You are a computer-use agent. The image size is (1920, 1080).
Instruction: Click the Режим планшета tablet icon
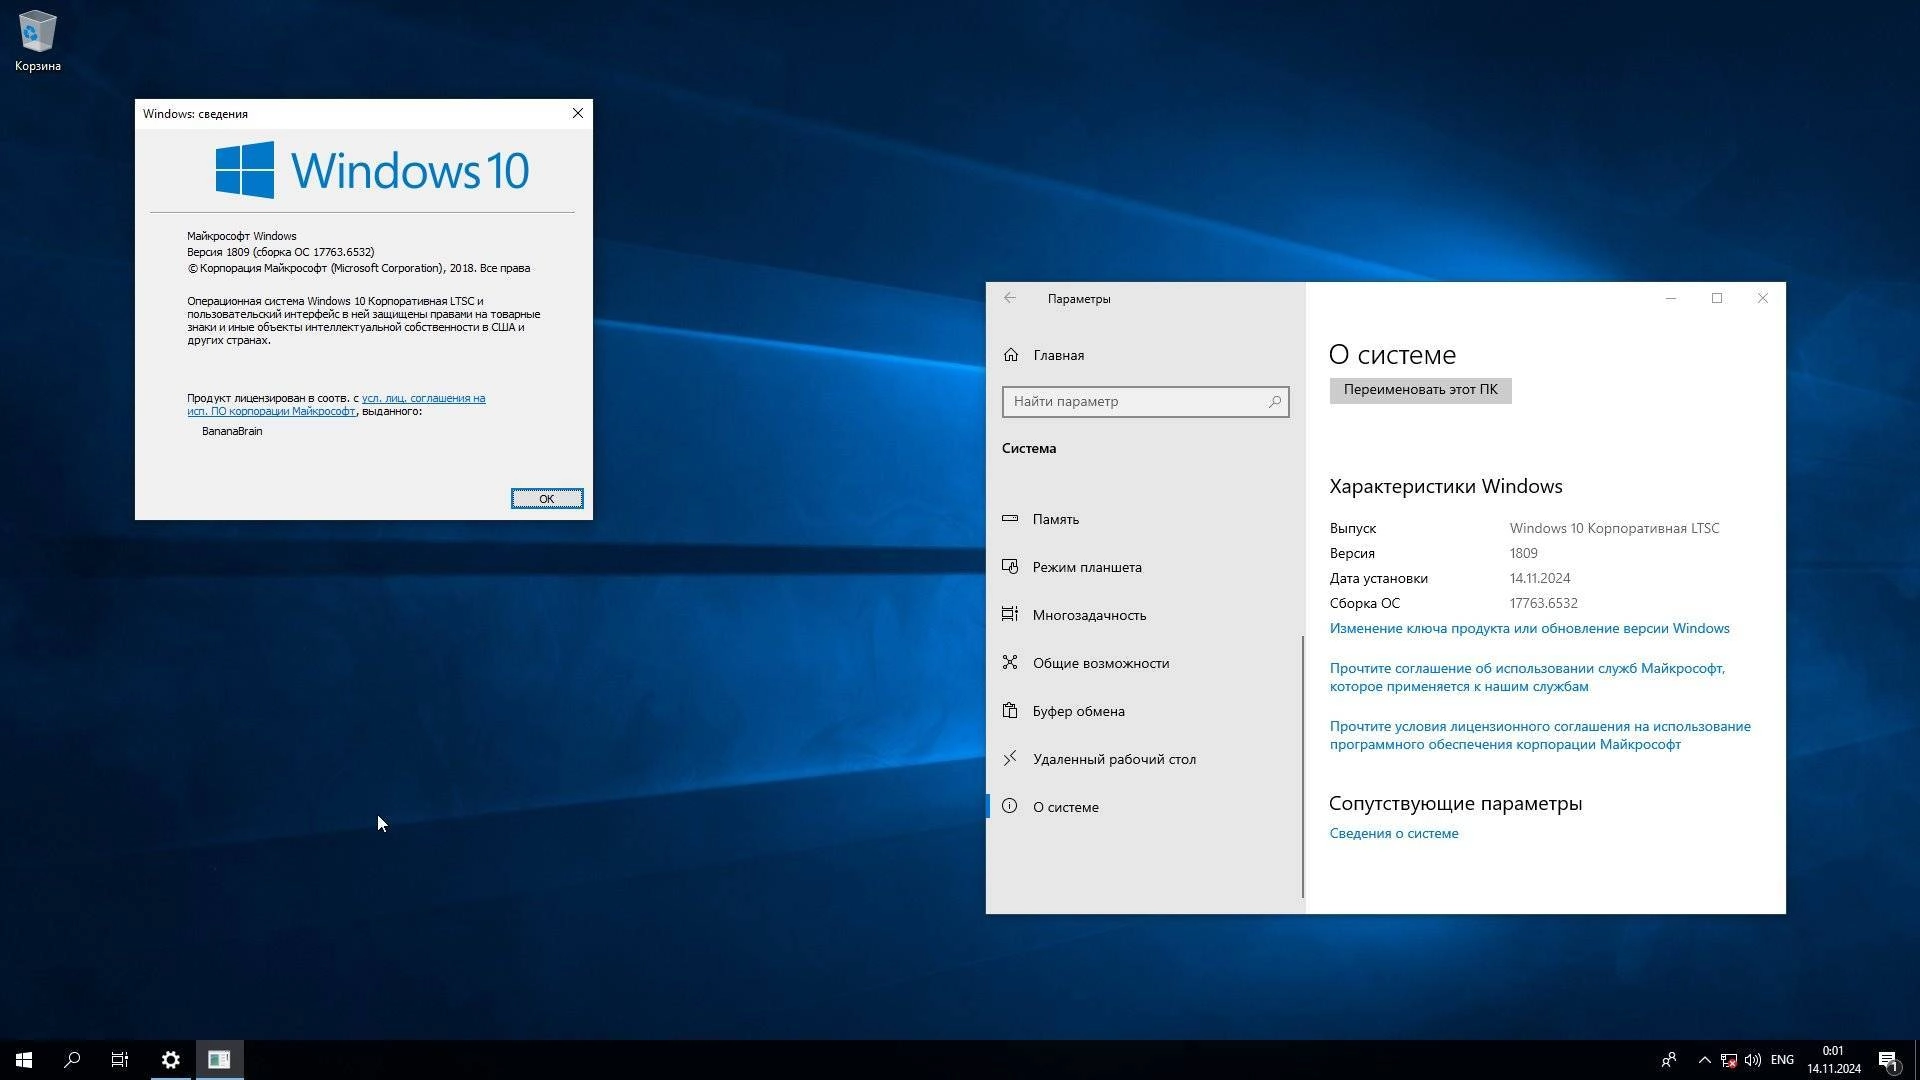(1010, 567)
